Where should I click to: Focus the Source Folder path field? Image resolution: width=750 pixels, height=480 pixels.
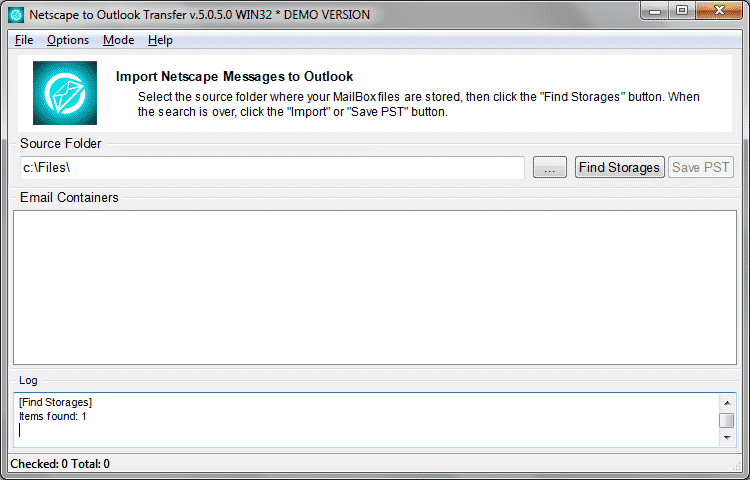point(272,168)
